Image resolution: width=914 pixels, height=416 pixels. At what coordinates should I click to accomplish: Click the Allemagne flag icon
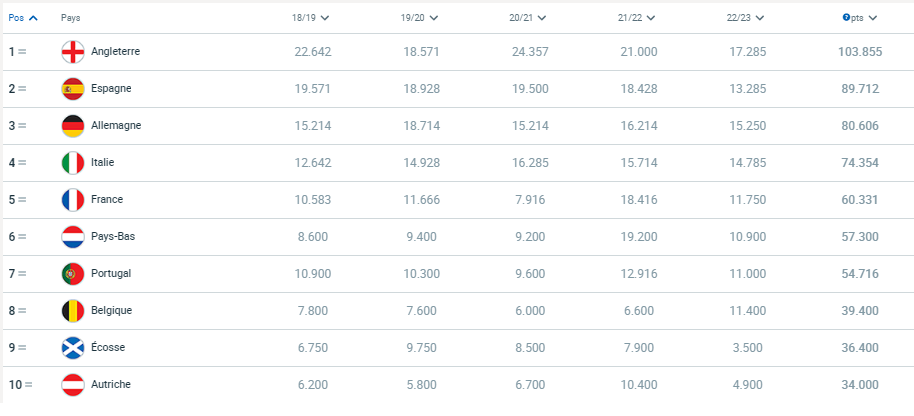click(x=73, y=126)
